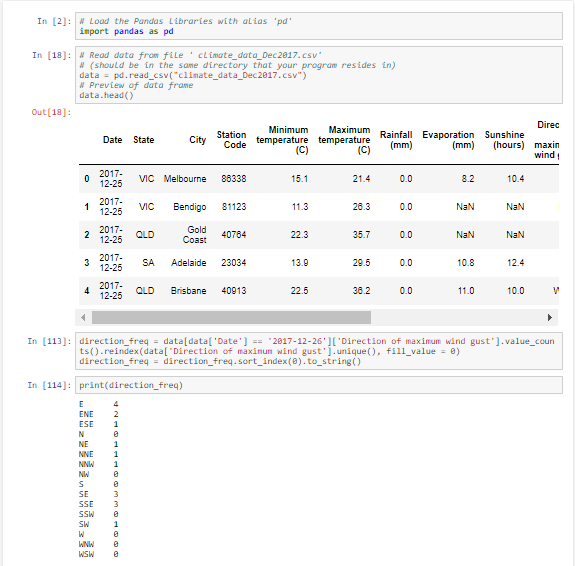Click the print(direction_freq) code cell
The image size is (575, 566).
[x=319, y=385]
